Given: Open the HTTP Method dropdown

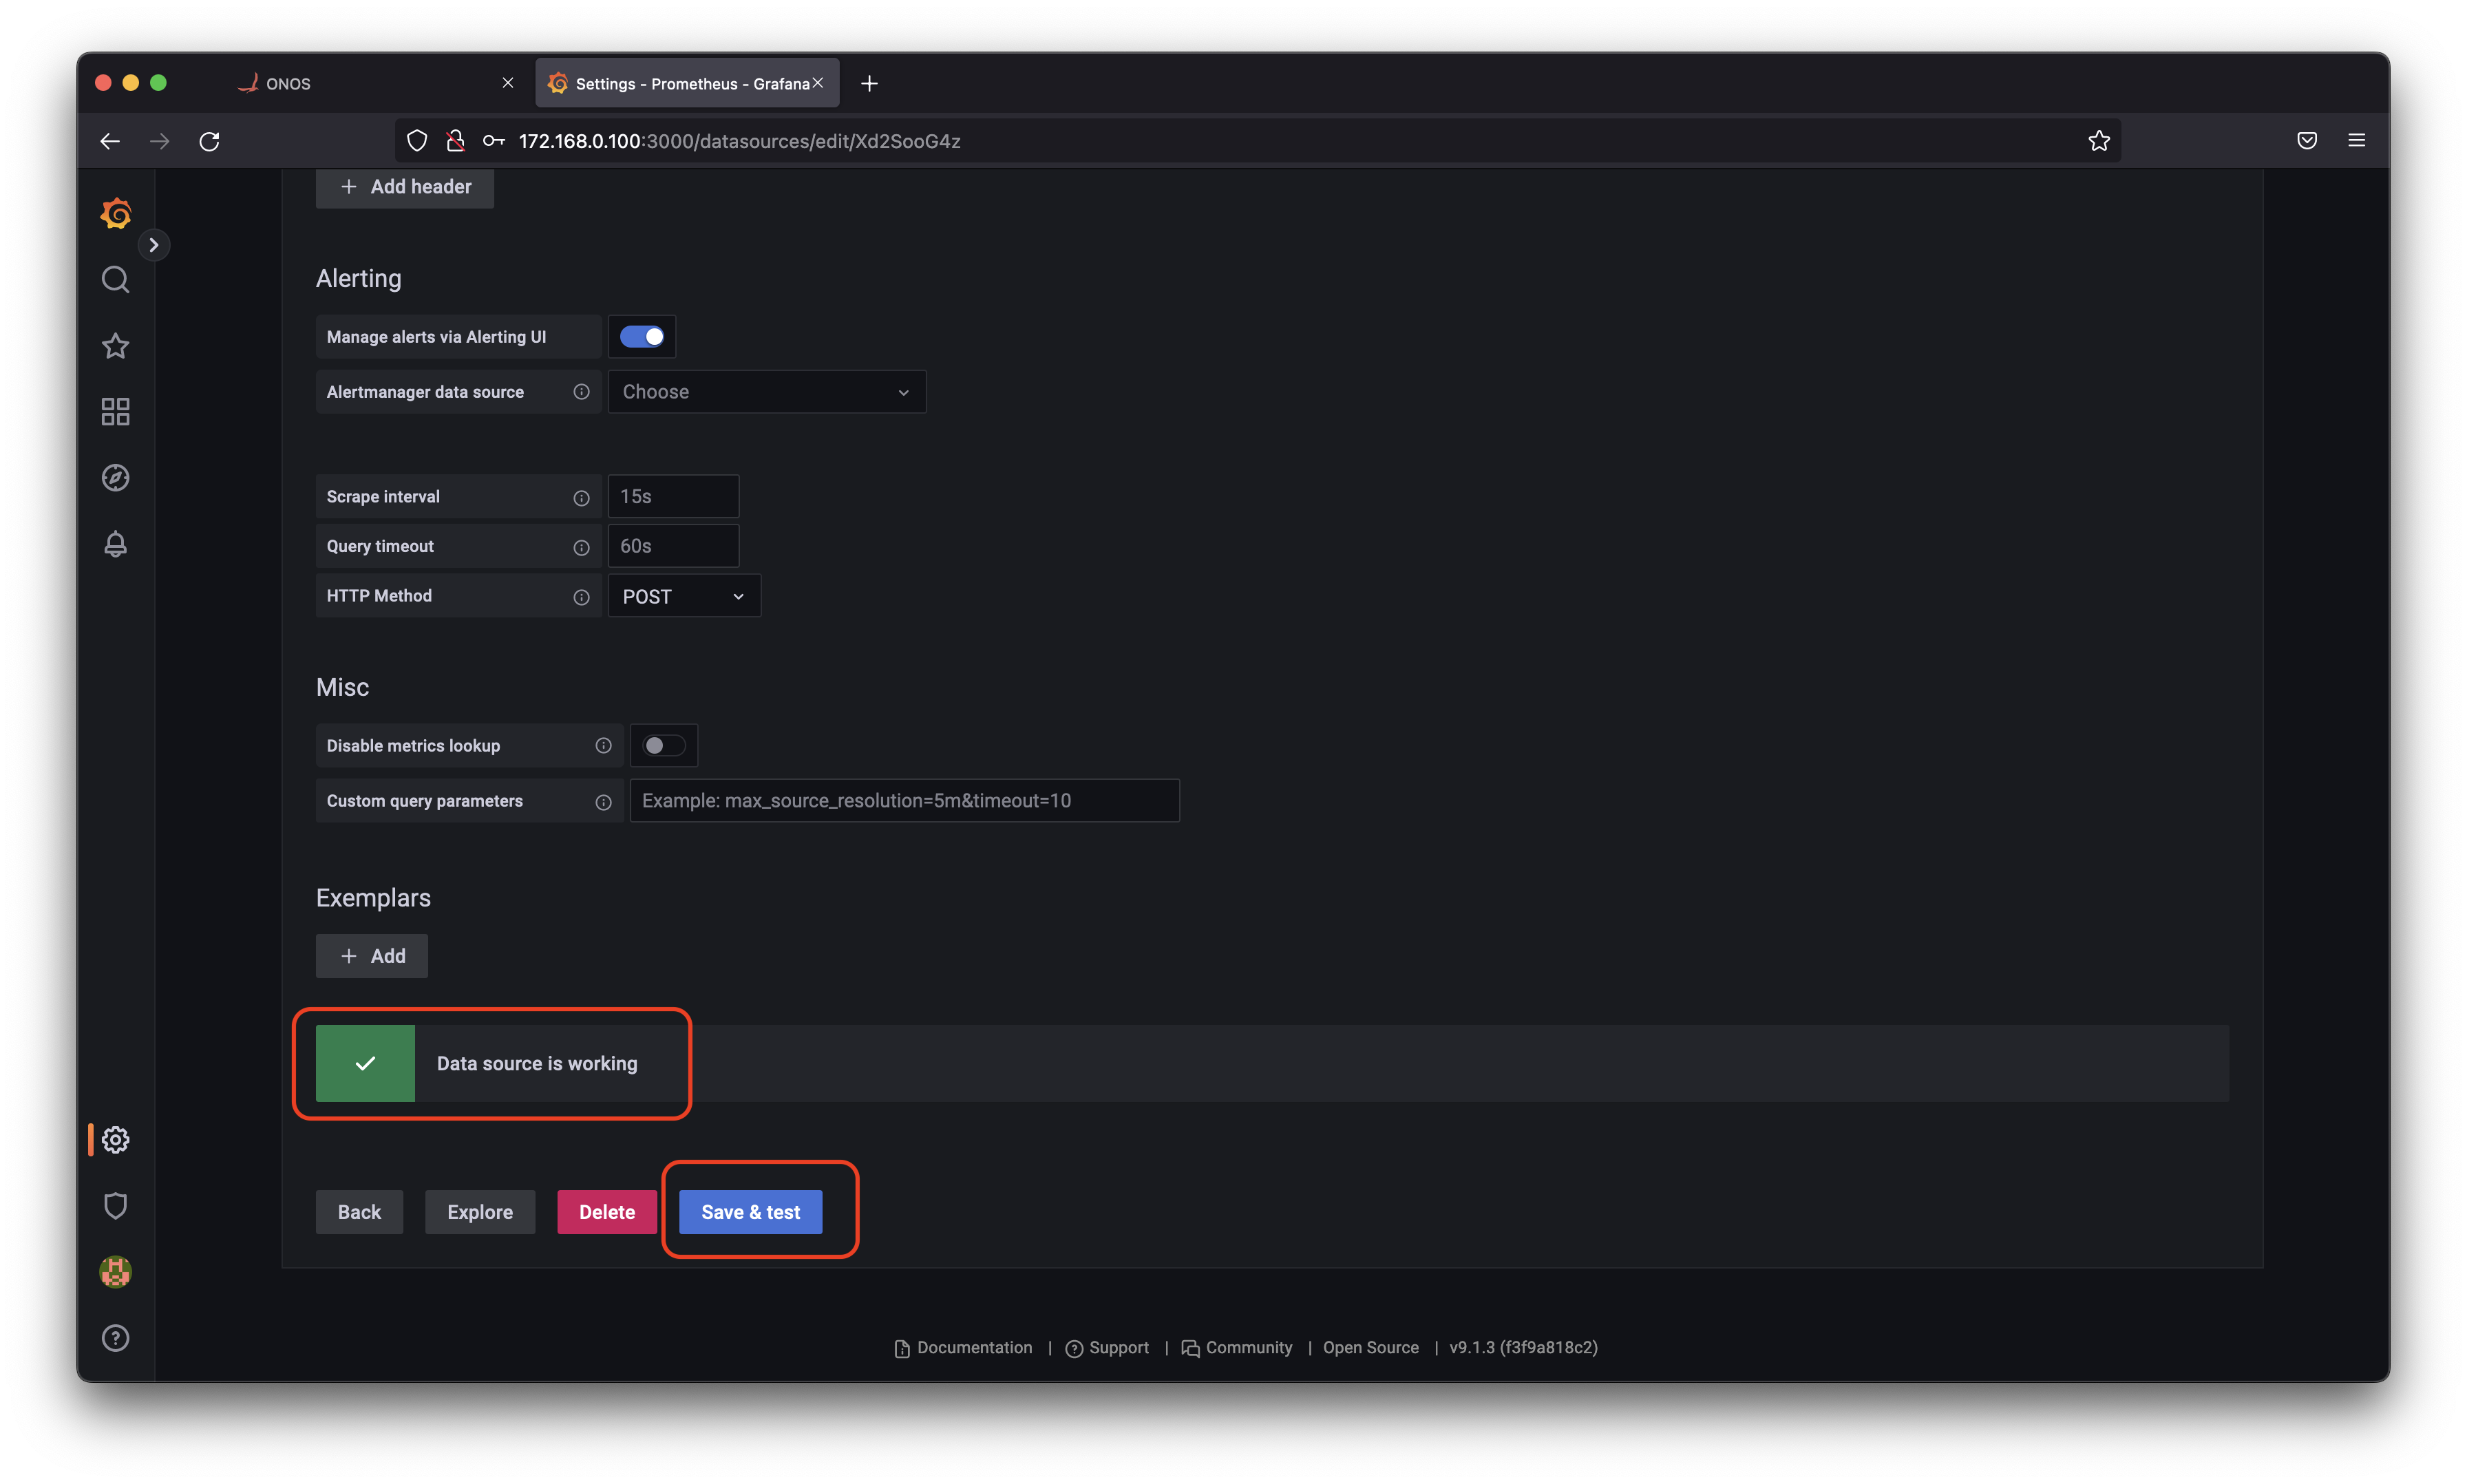Looking at the screenshot, I should pos(684,596).
